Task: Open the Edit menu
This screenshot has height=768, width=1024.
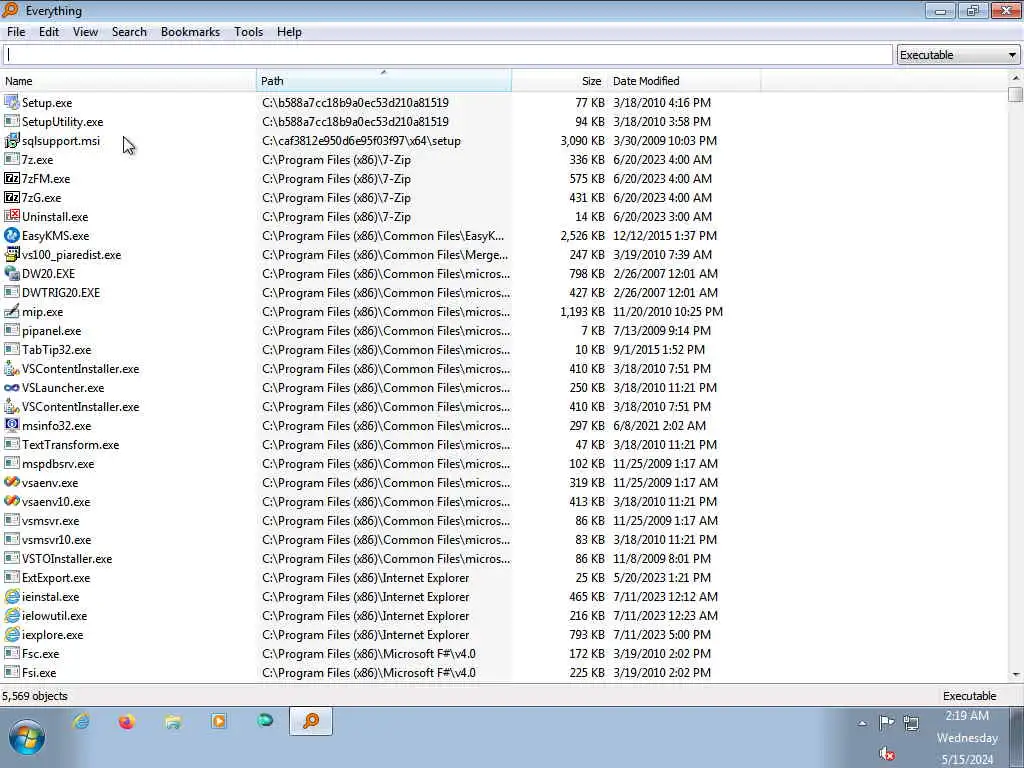Action: (x=49, y=31)
